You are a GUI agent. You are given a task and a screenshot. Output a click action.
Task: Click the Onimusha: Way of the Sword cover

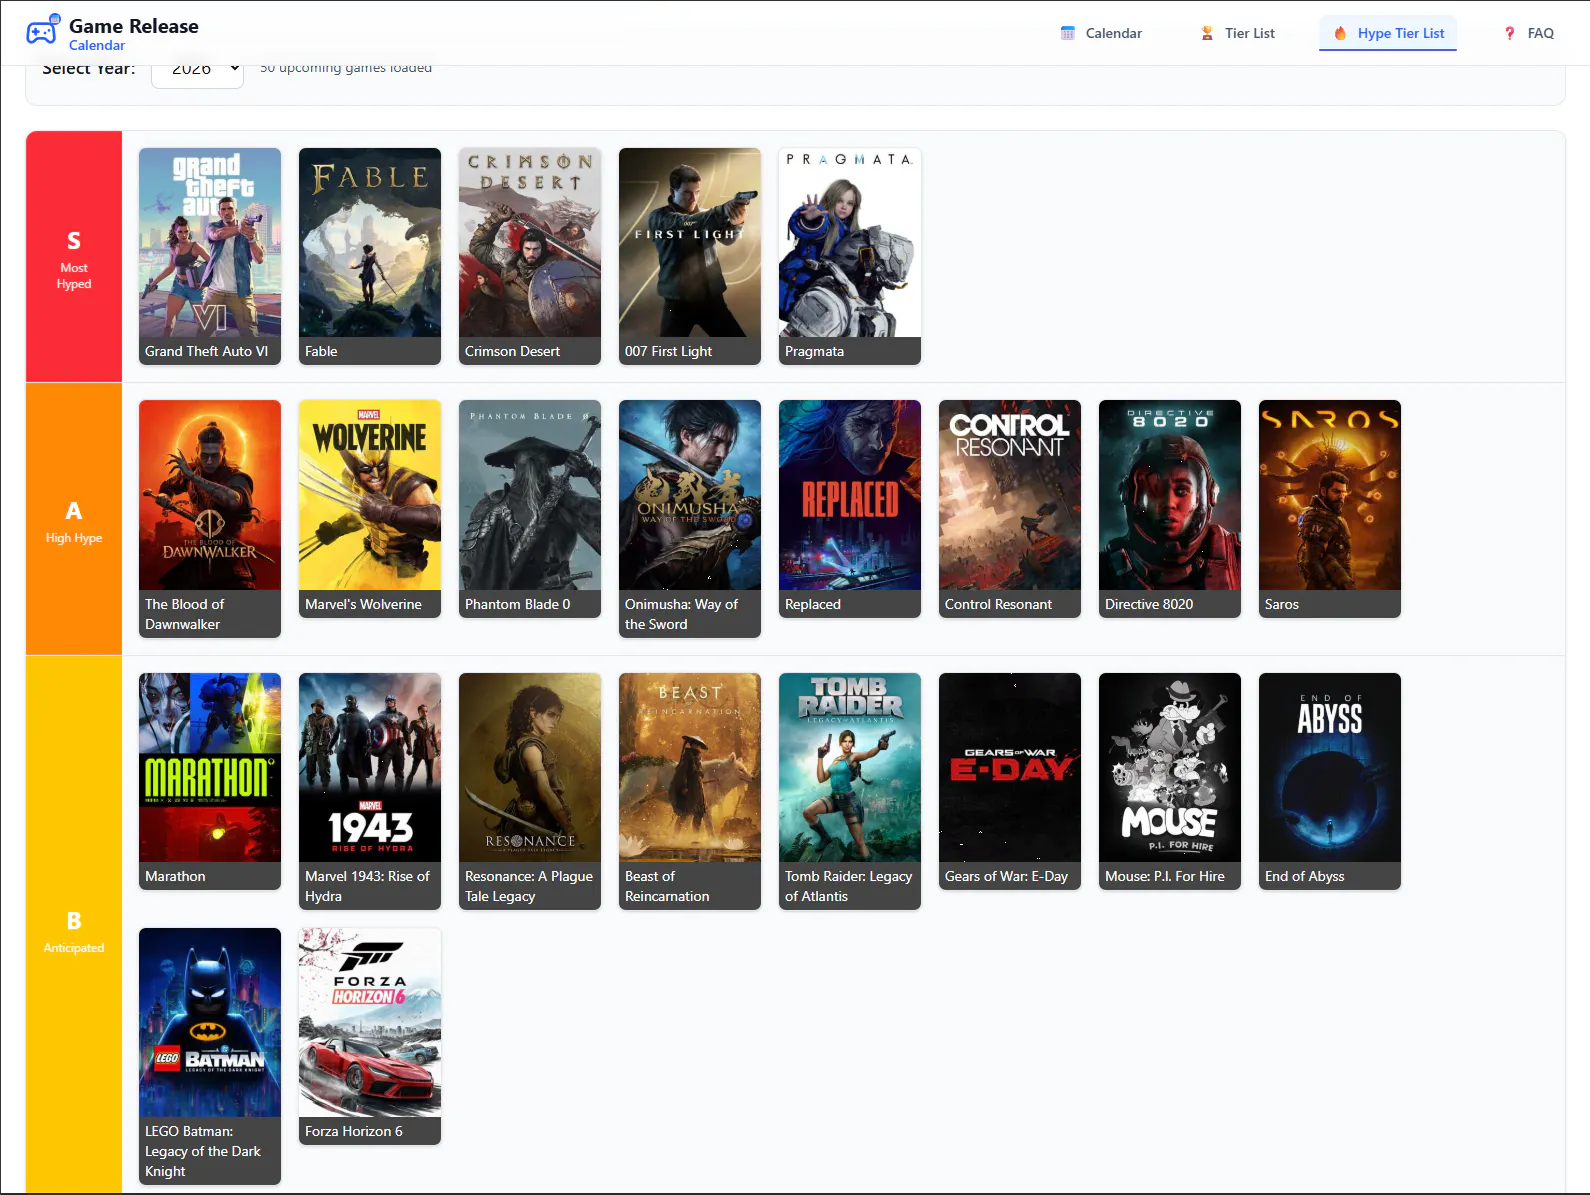690,495
